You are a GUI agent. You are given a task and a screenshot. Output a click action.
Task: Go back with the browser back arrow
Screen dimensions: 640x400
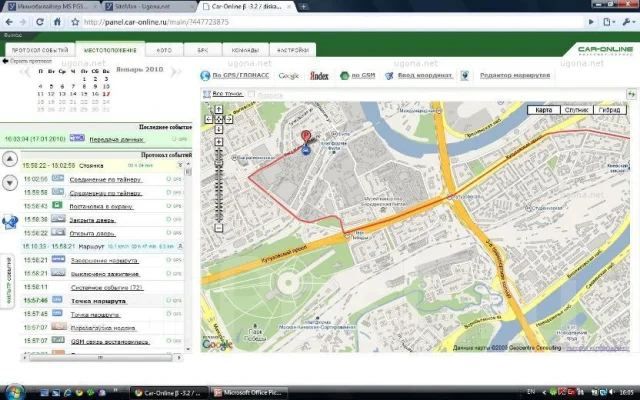[x=9, y=22]
